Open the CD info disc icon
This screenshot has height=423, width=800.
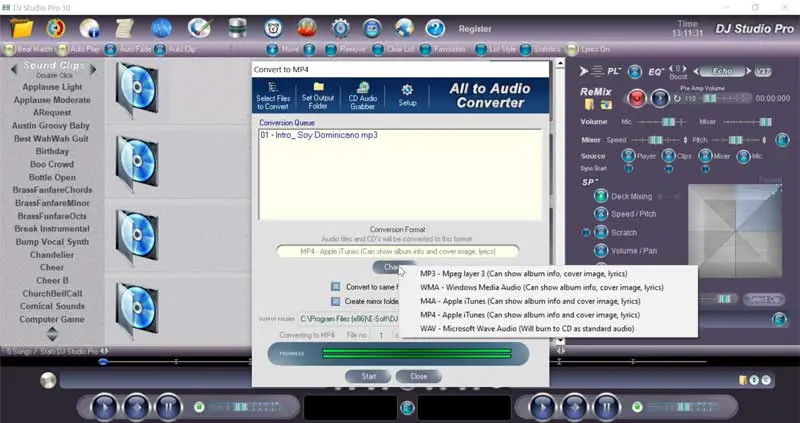point(90,28)
